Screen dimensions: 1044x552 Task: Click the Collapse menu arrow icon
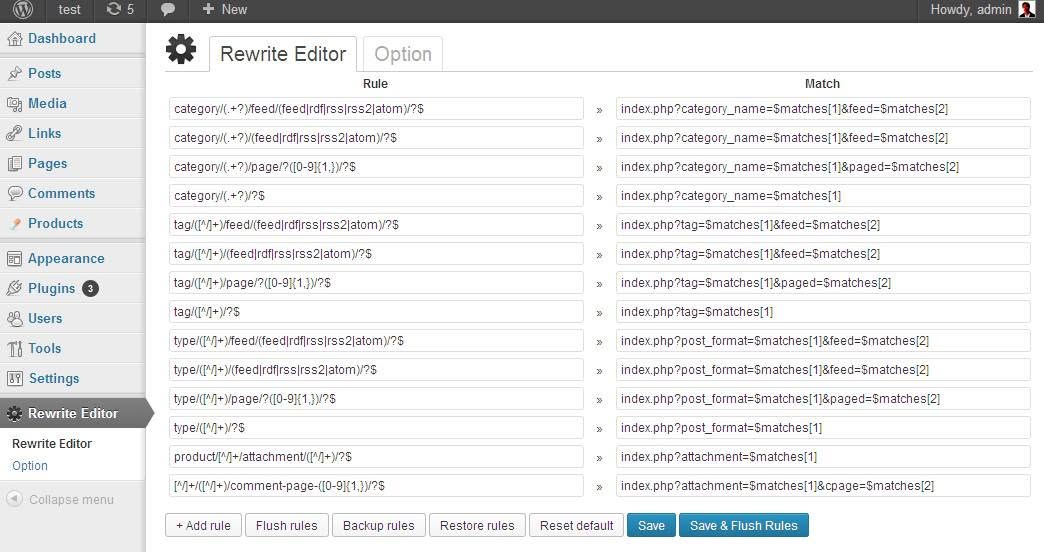tap(14, 499)
